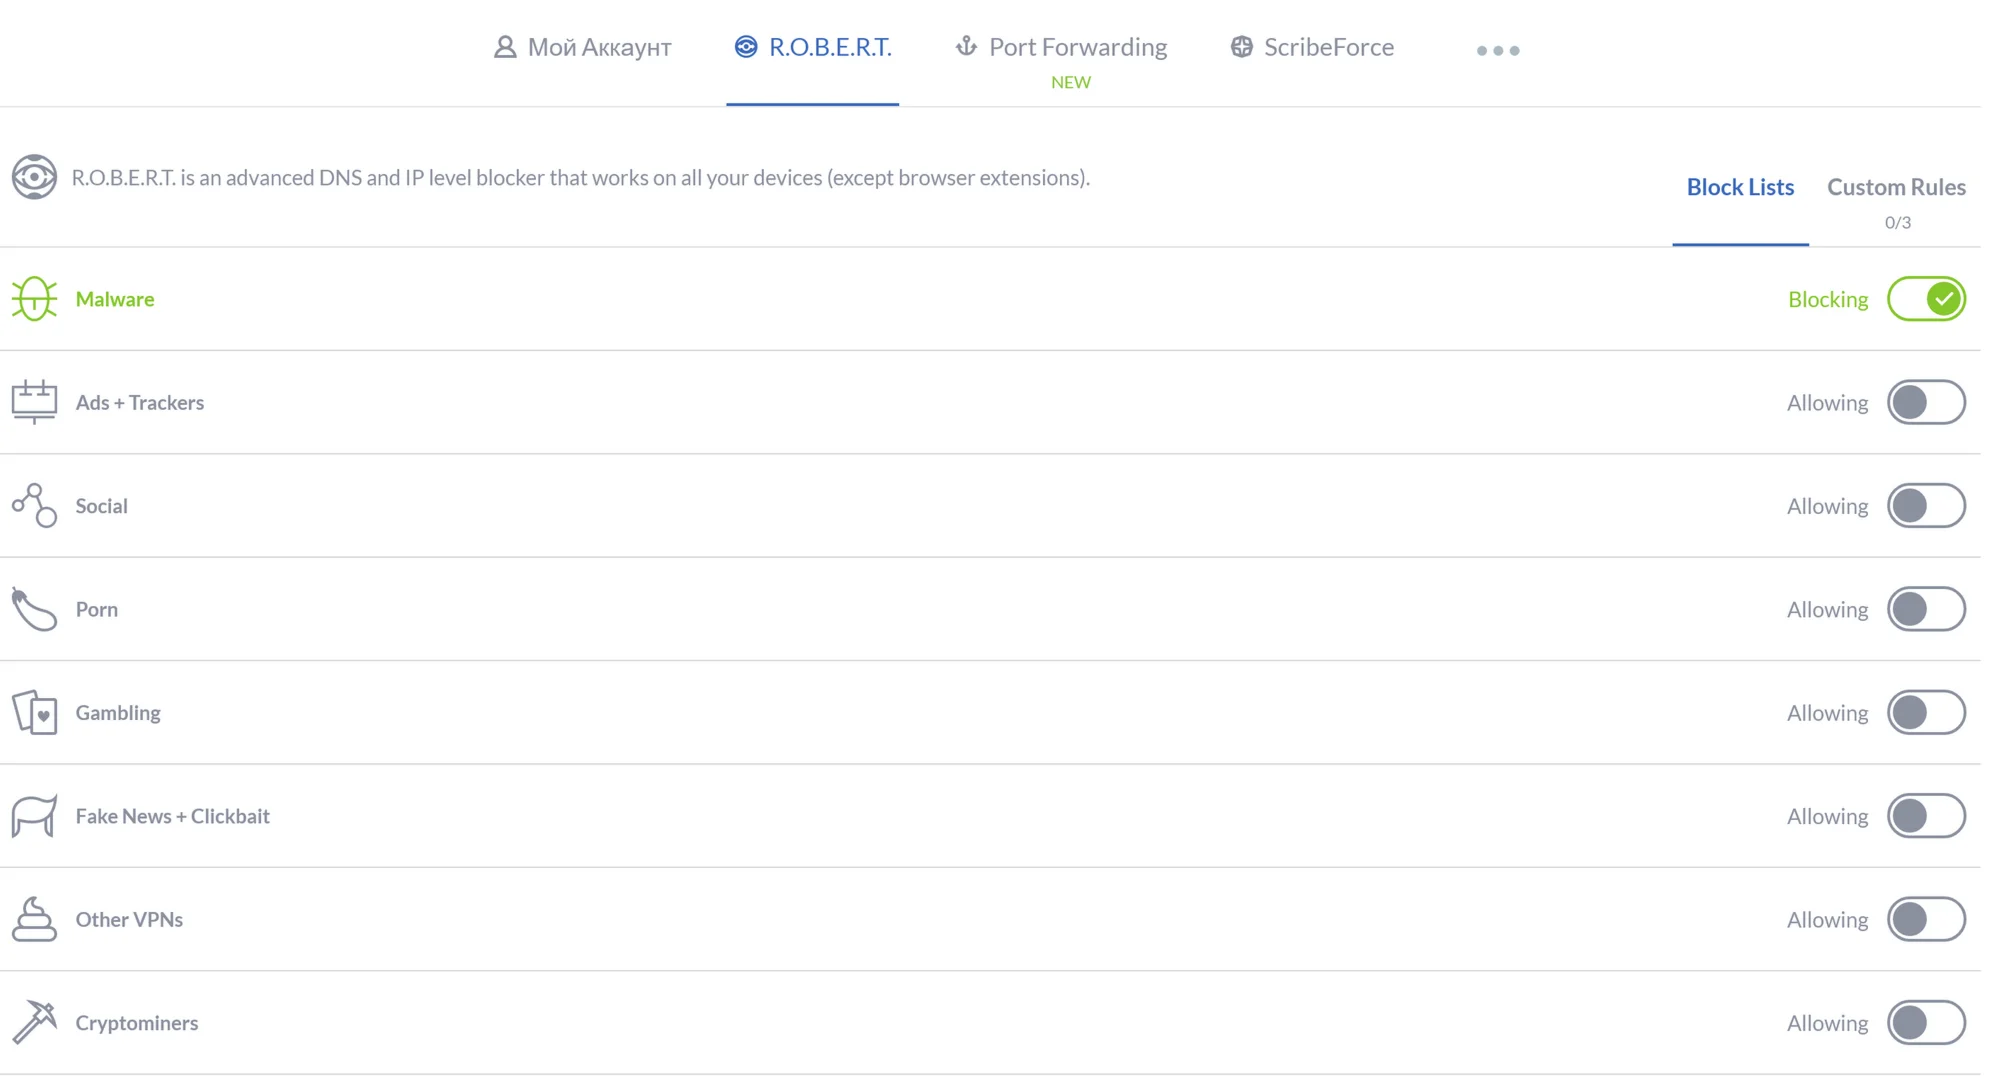Click the Ads + Trackers billboard icon
The image size is (2000, 1092).
click(34, 402)
